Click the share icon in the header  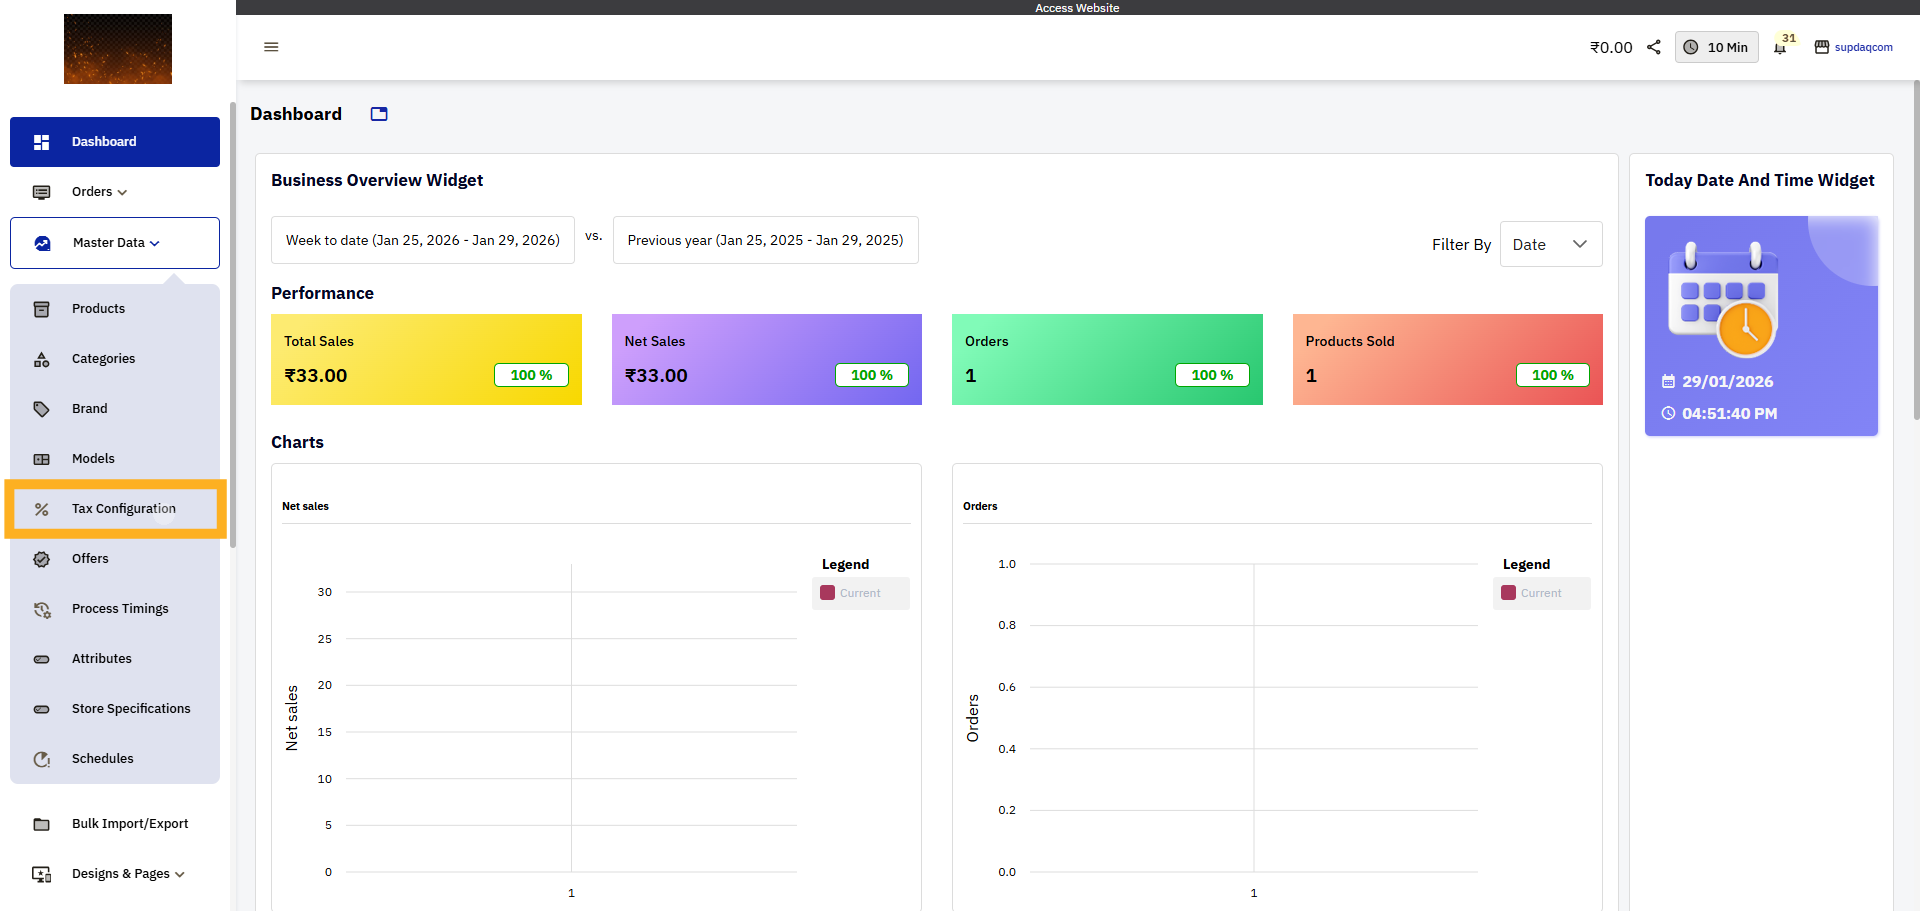pyautogui.click(x=1654, y=47)
